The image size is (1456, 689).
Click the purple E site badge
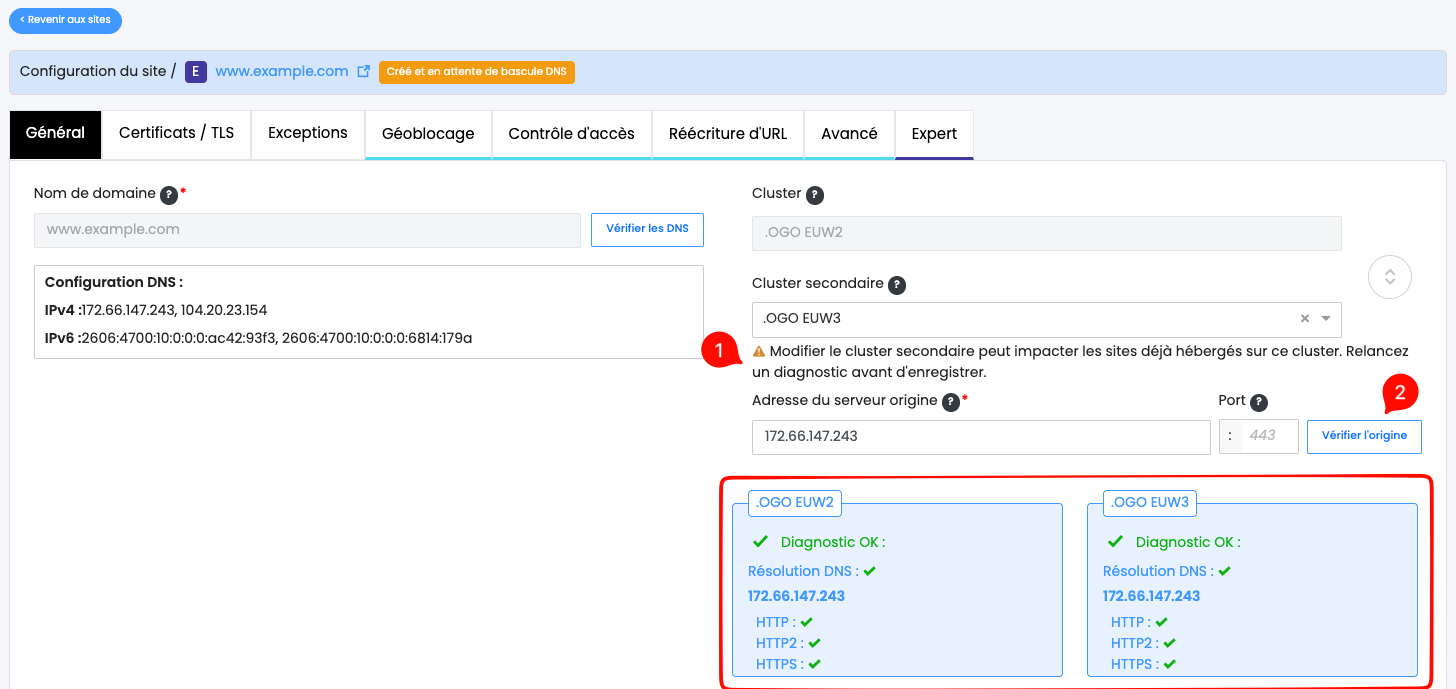click(x=196, y=72)
